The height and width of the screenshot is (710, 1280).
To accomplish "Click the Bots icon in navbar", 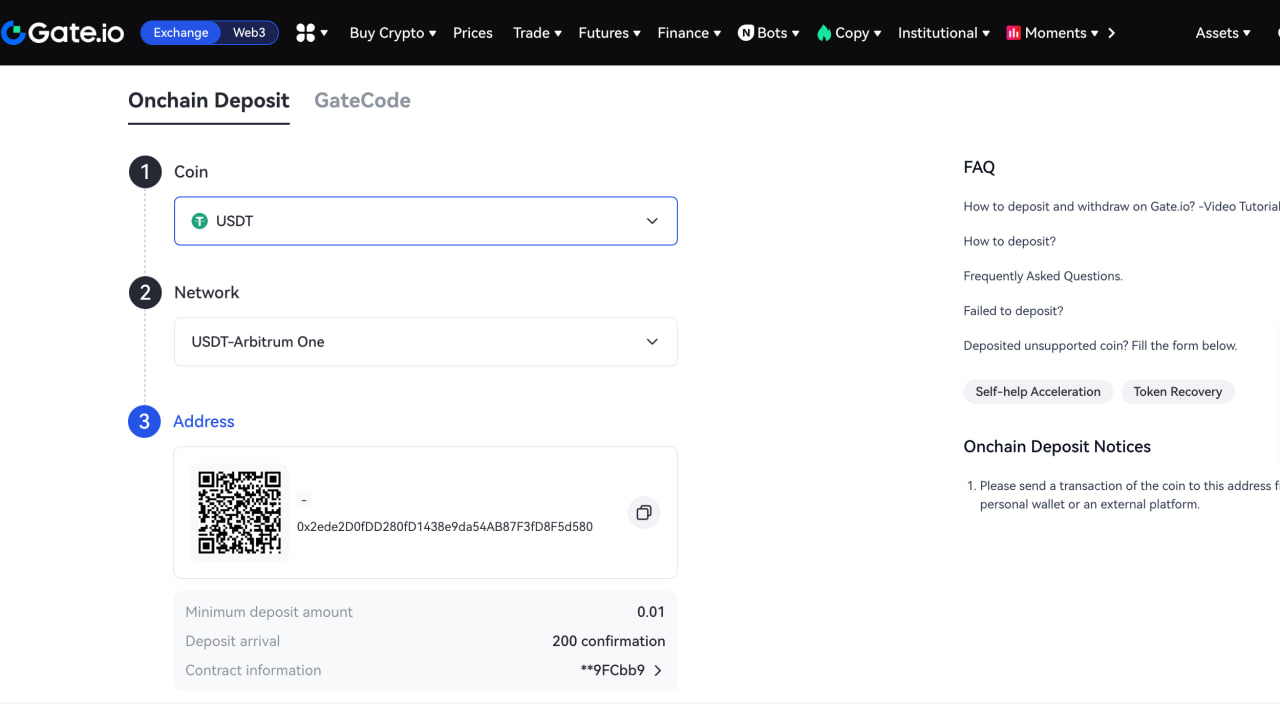I will point(746,33).
